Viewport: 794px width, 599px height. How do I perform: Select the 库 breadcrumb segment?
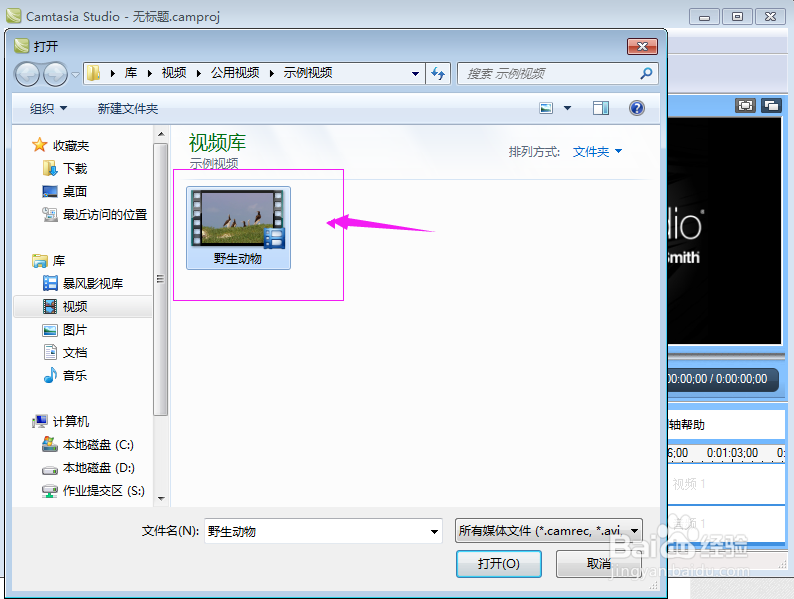(x=131, y=73)
